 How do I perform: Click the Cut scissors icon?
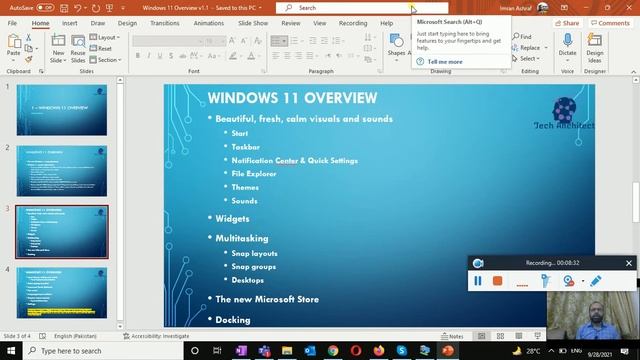click(29, 38)
